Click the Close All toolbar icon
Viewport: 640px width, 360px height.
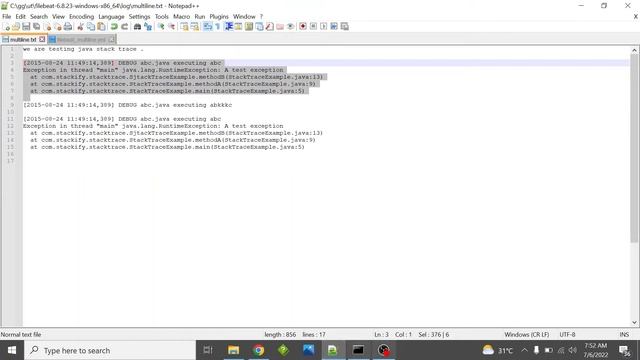click(x=58, y=27)
